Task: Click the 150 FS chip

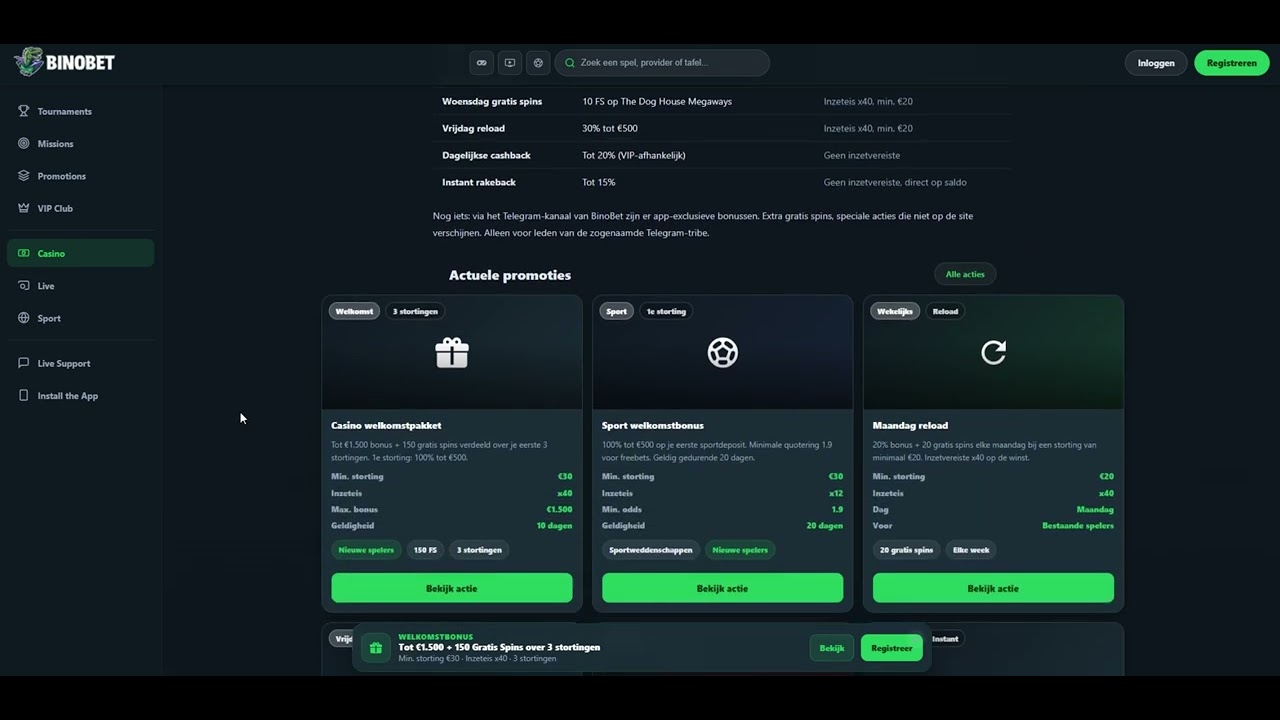Action: [x=425, y=550]
